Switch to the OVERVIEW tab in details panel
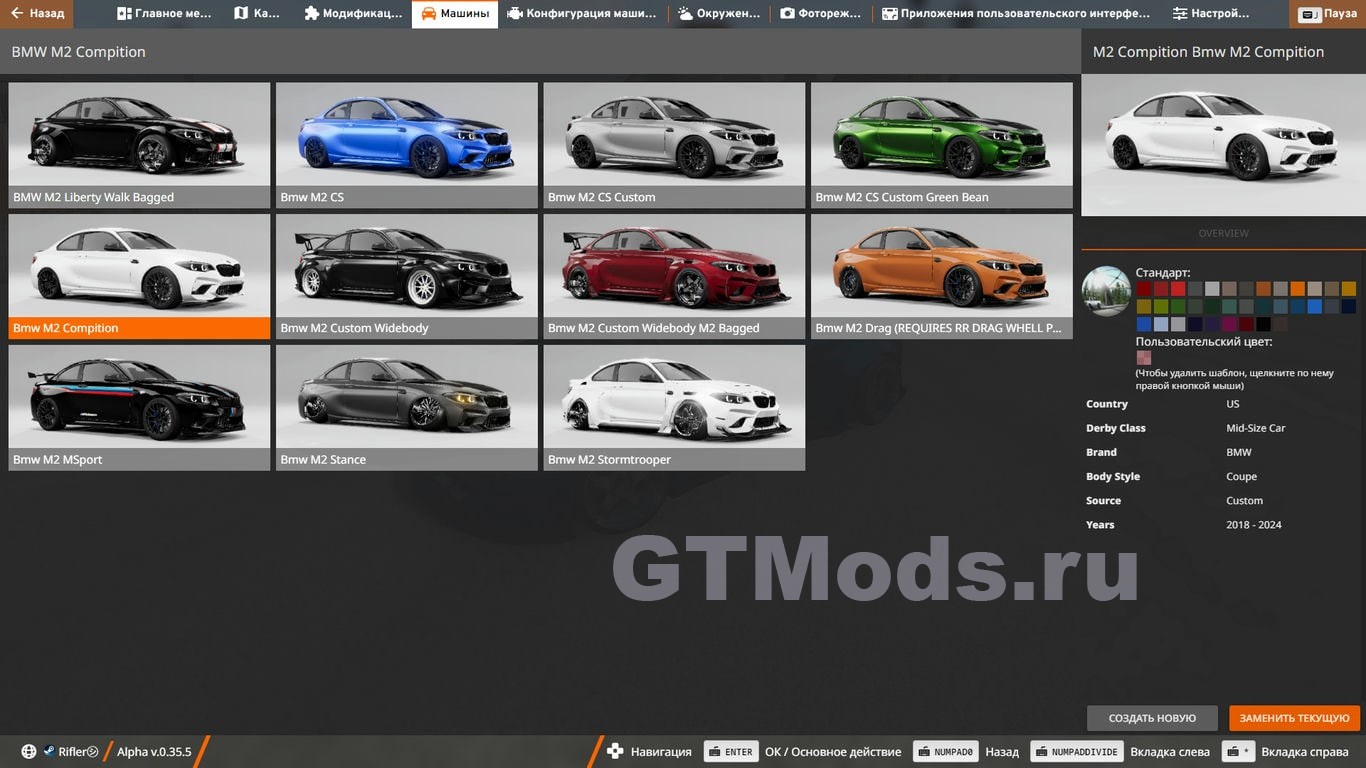 pyautogui.click(x=1223, y=233)
